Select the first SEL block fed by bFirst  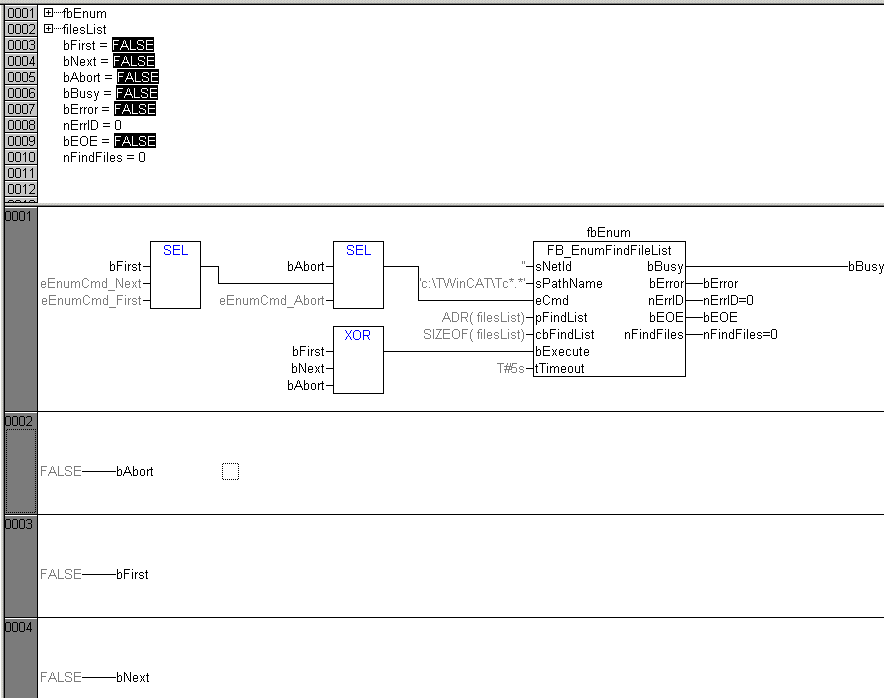coord(175,275)
